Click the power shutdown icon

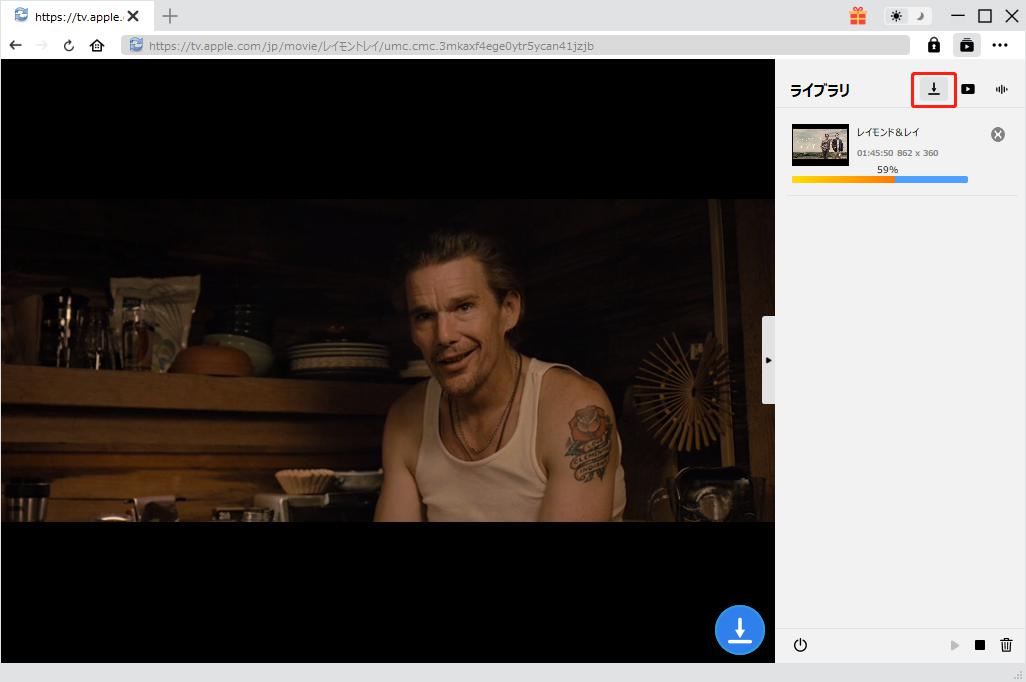(x=800, y=645)
